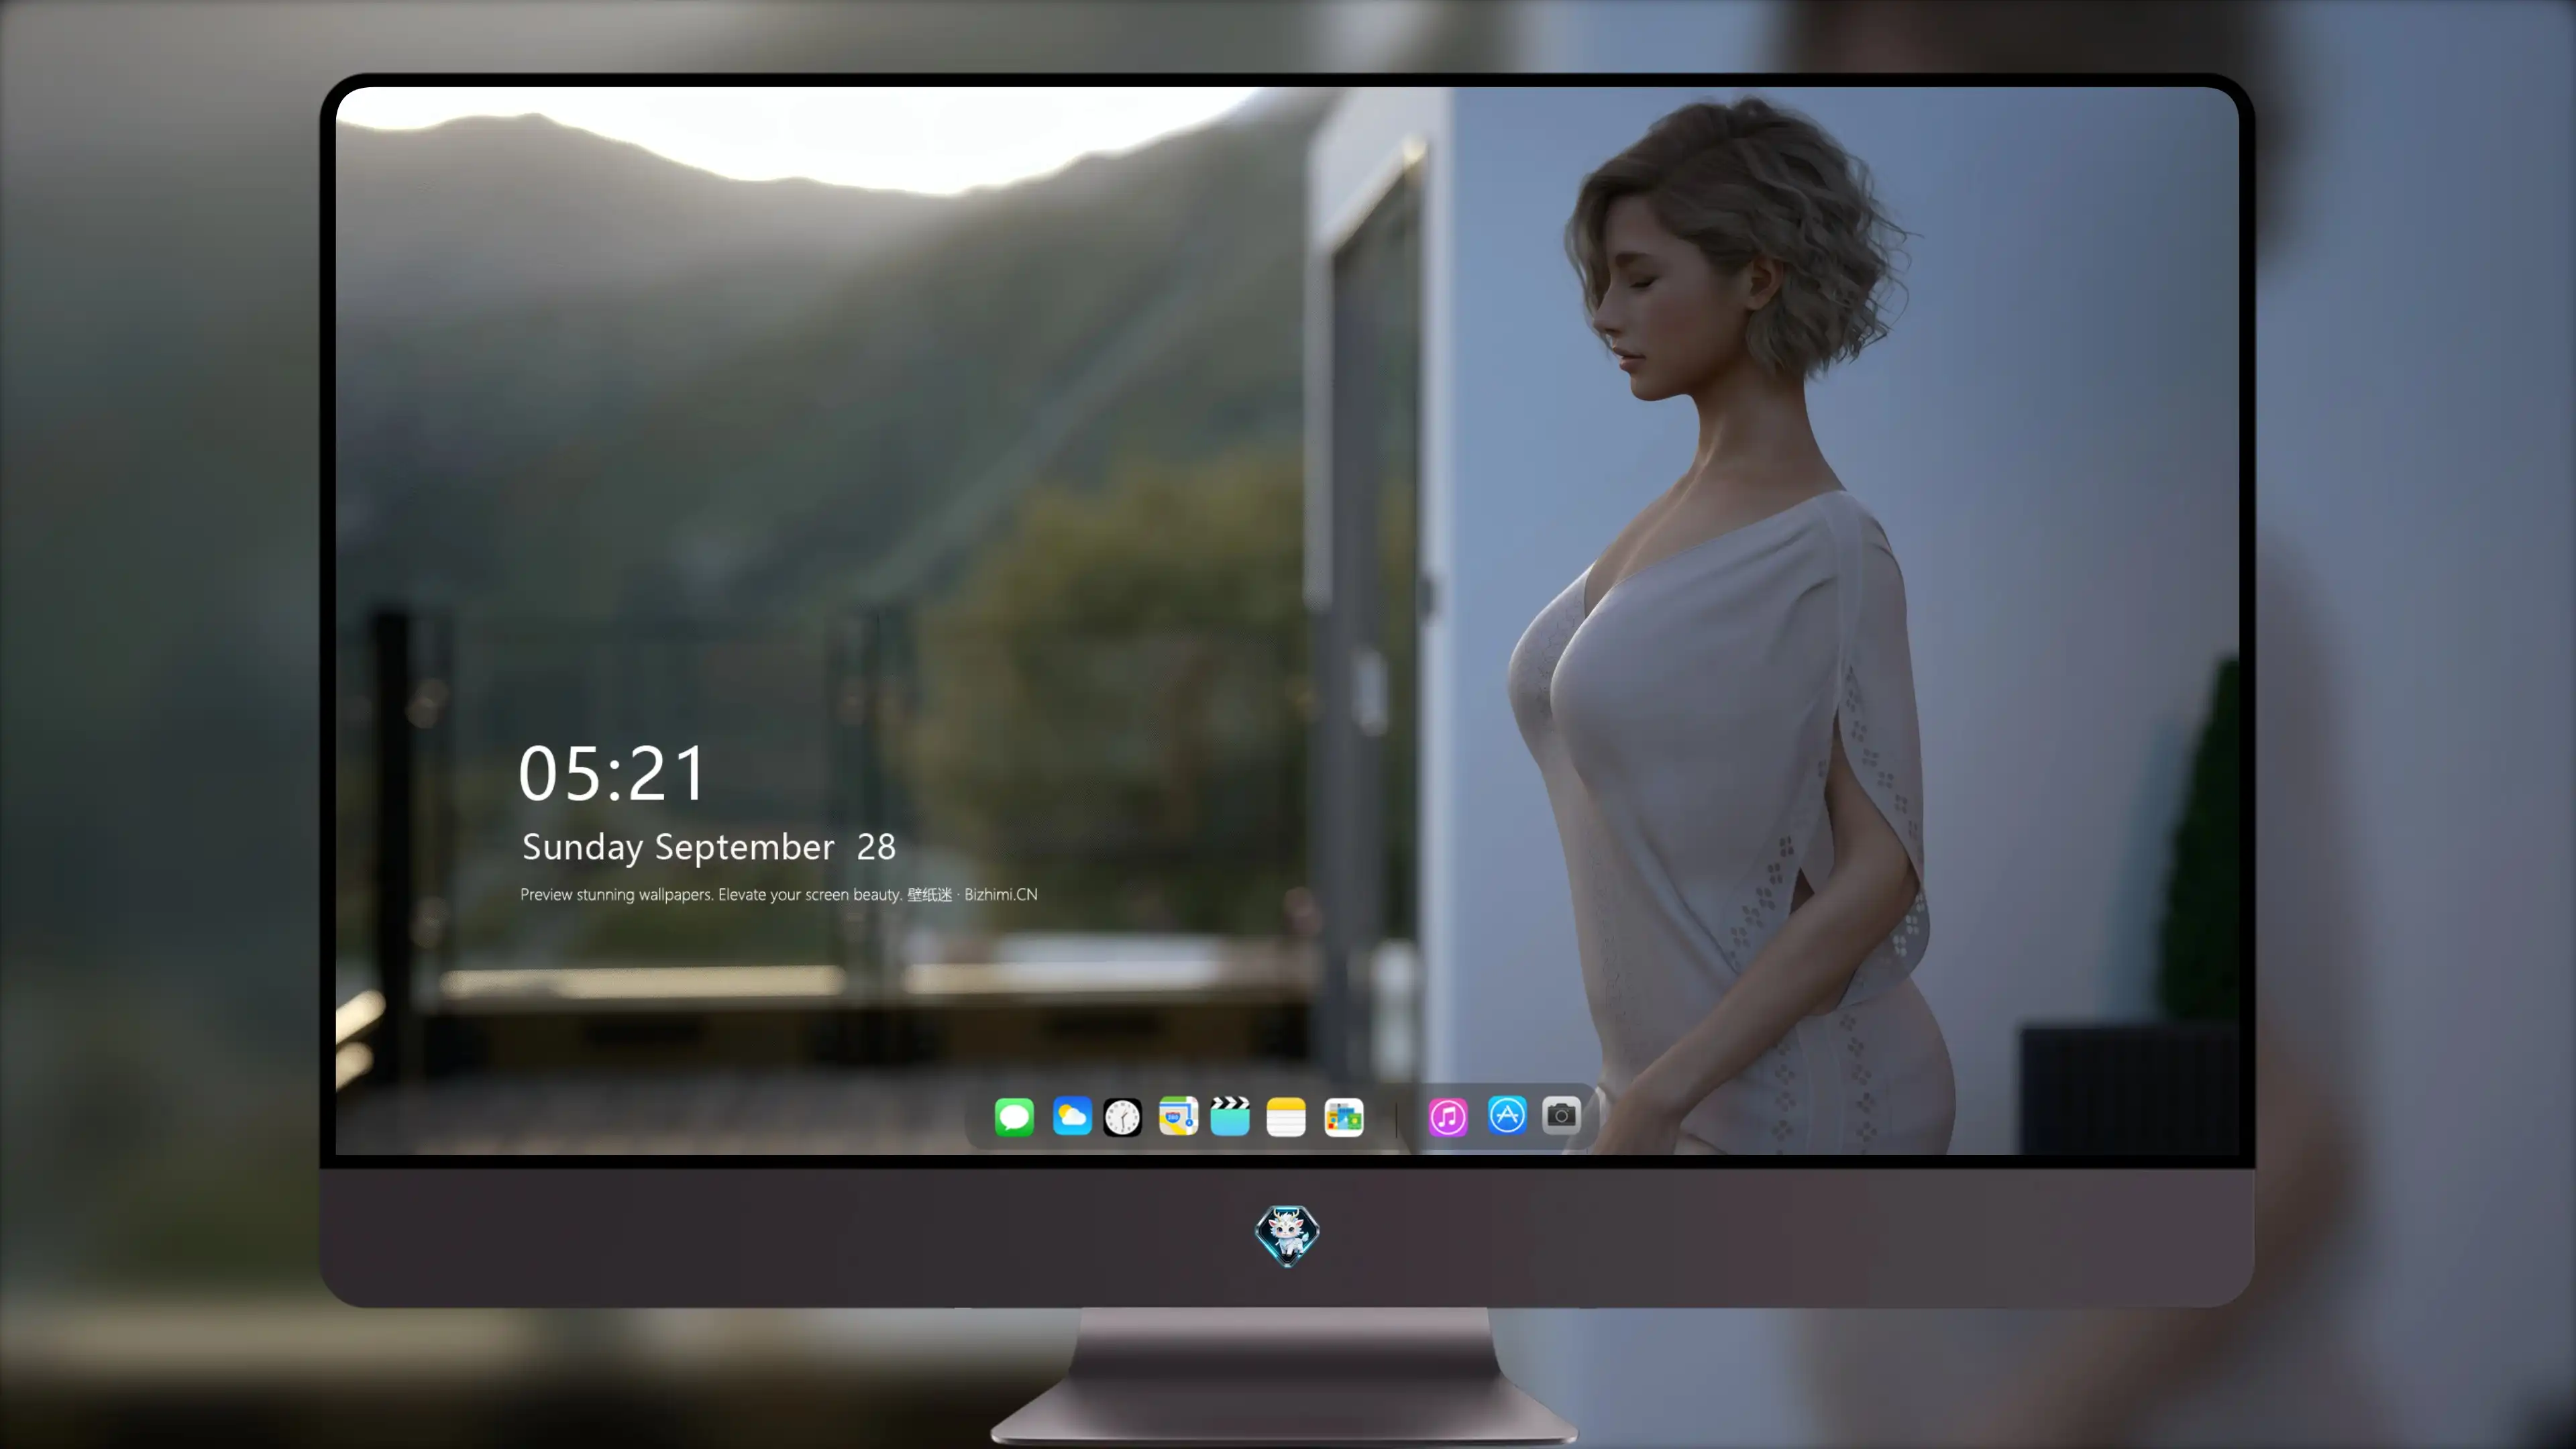Click the dragon logo on monitor chin
2576x1449 pixels.
(x=1287, y=1235)
